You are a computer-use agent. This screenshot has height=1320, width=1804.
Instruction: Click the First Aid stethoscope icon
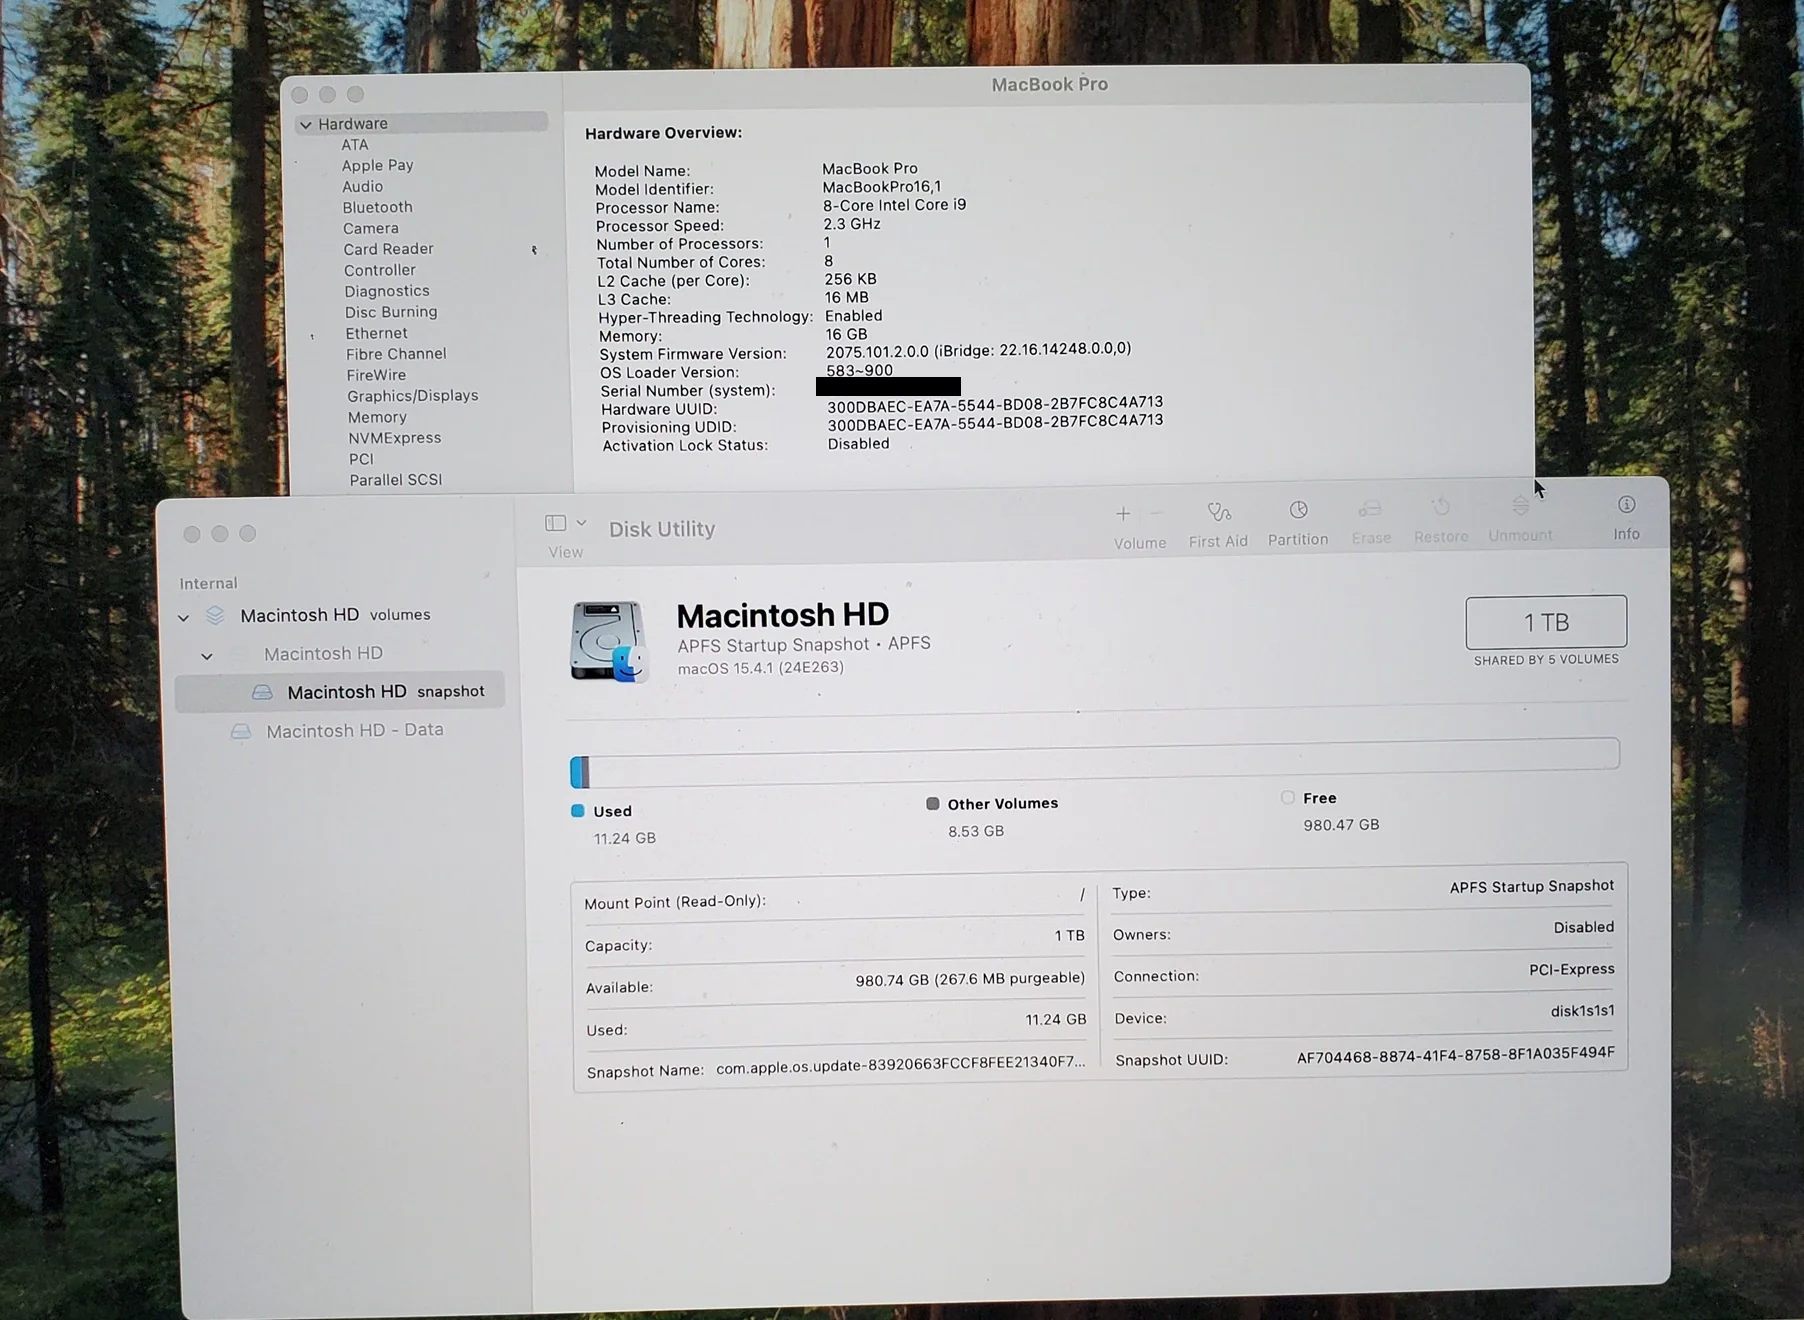[x=1218, y=512]
